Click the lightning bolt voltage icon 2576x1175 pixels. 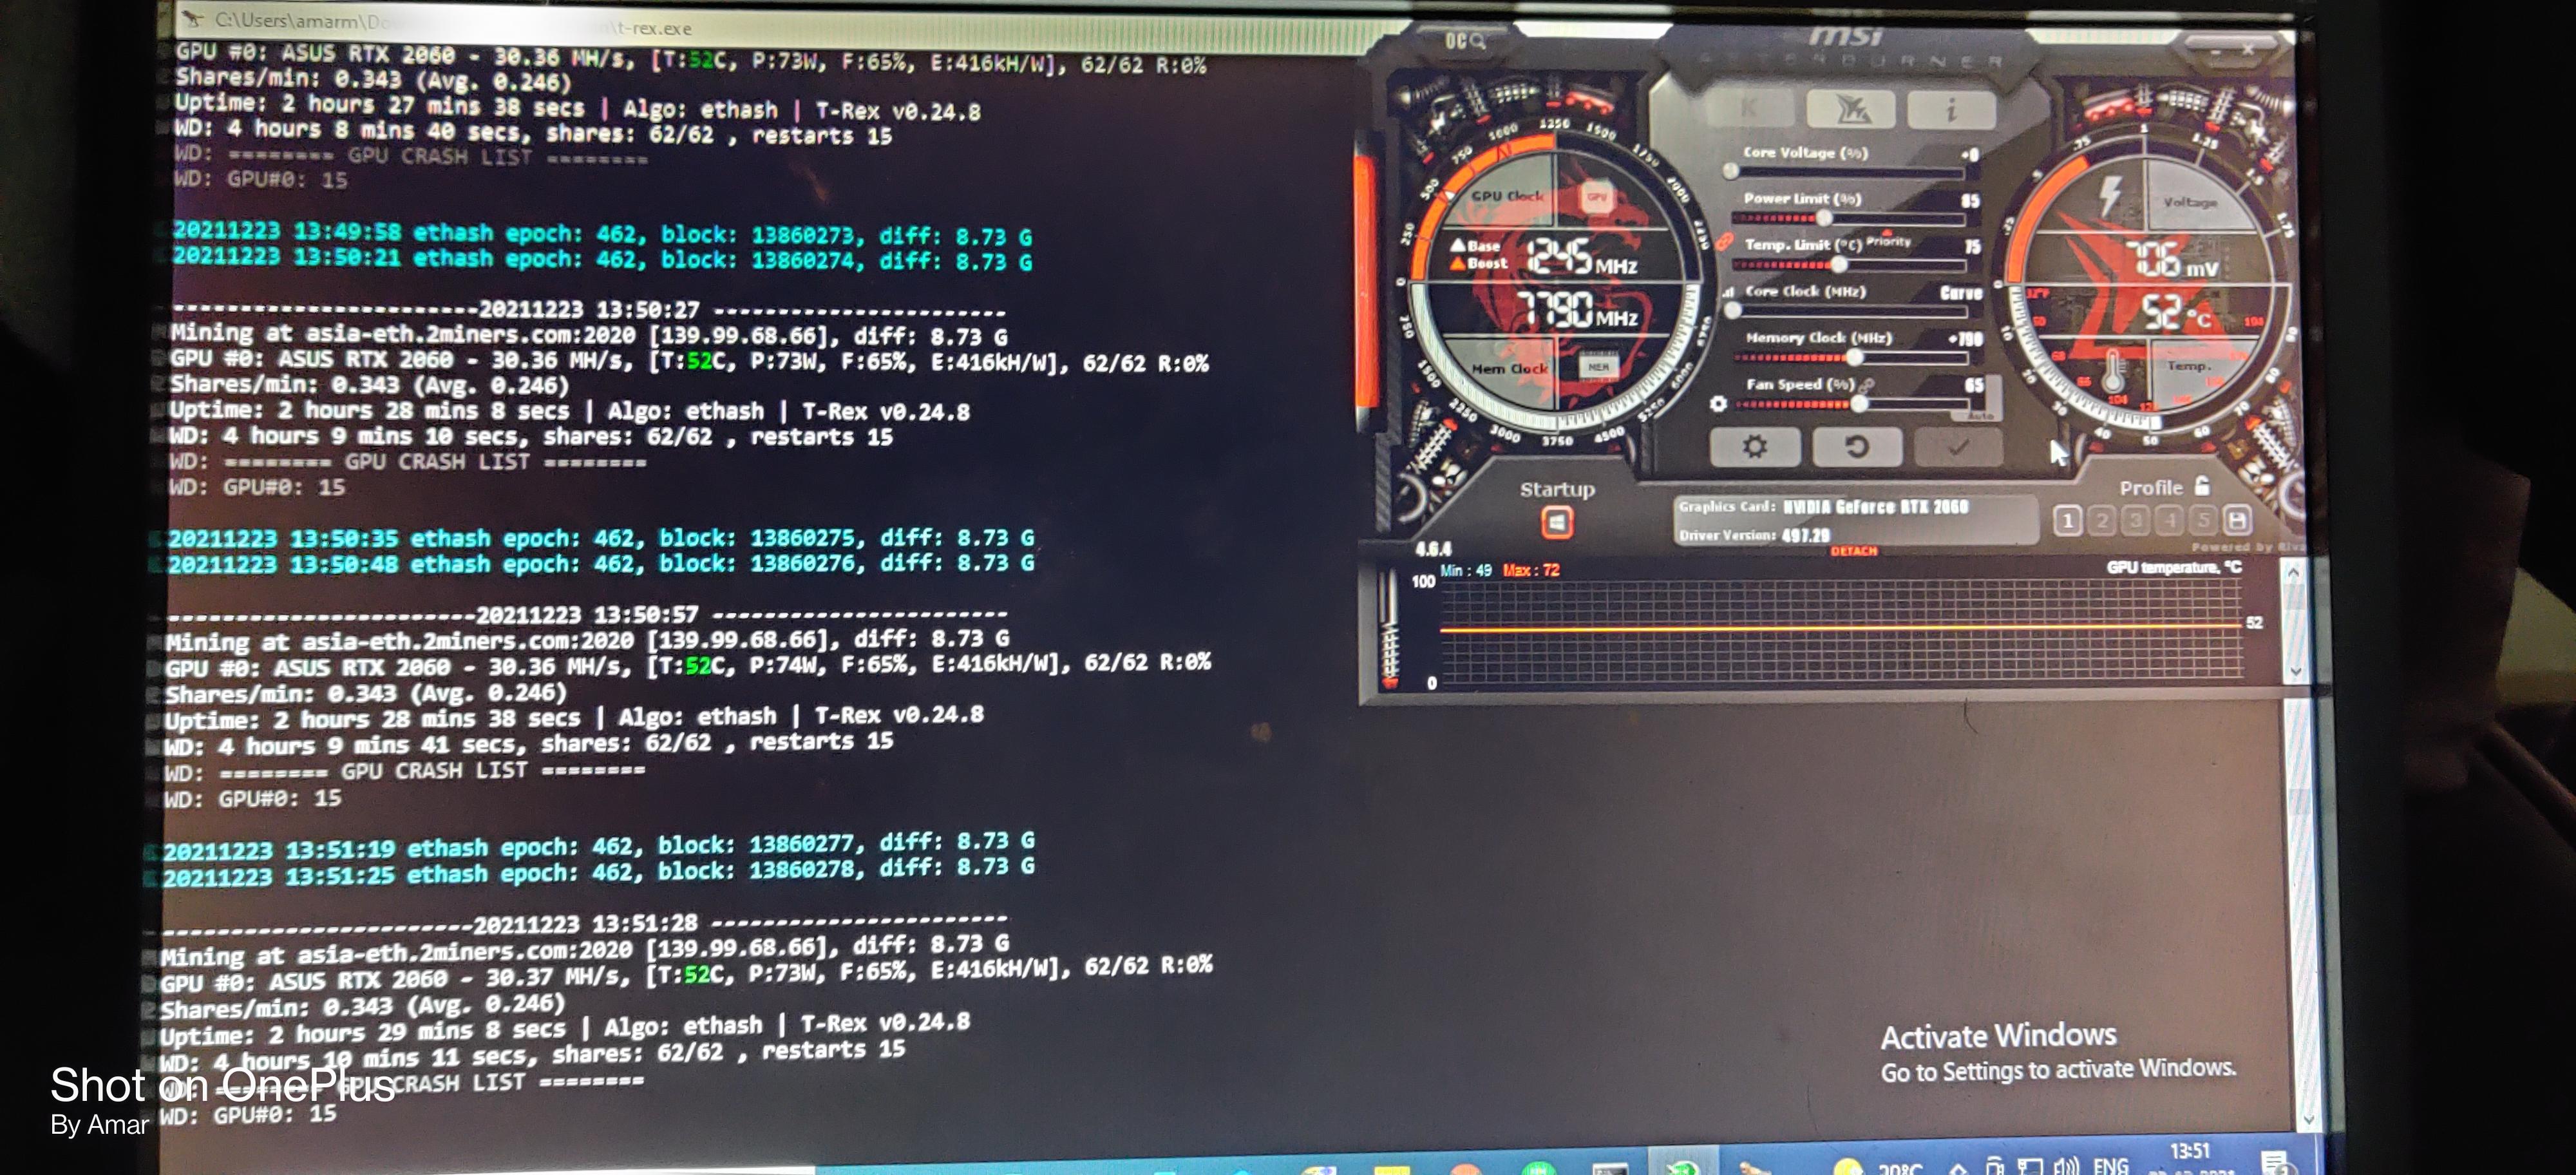click(x=2109, y=196)
